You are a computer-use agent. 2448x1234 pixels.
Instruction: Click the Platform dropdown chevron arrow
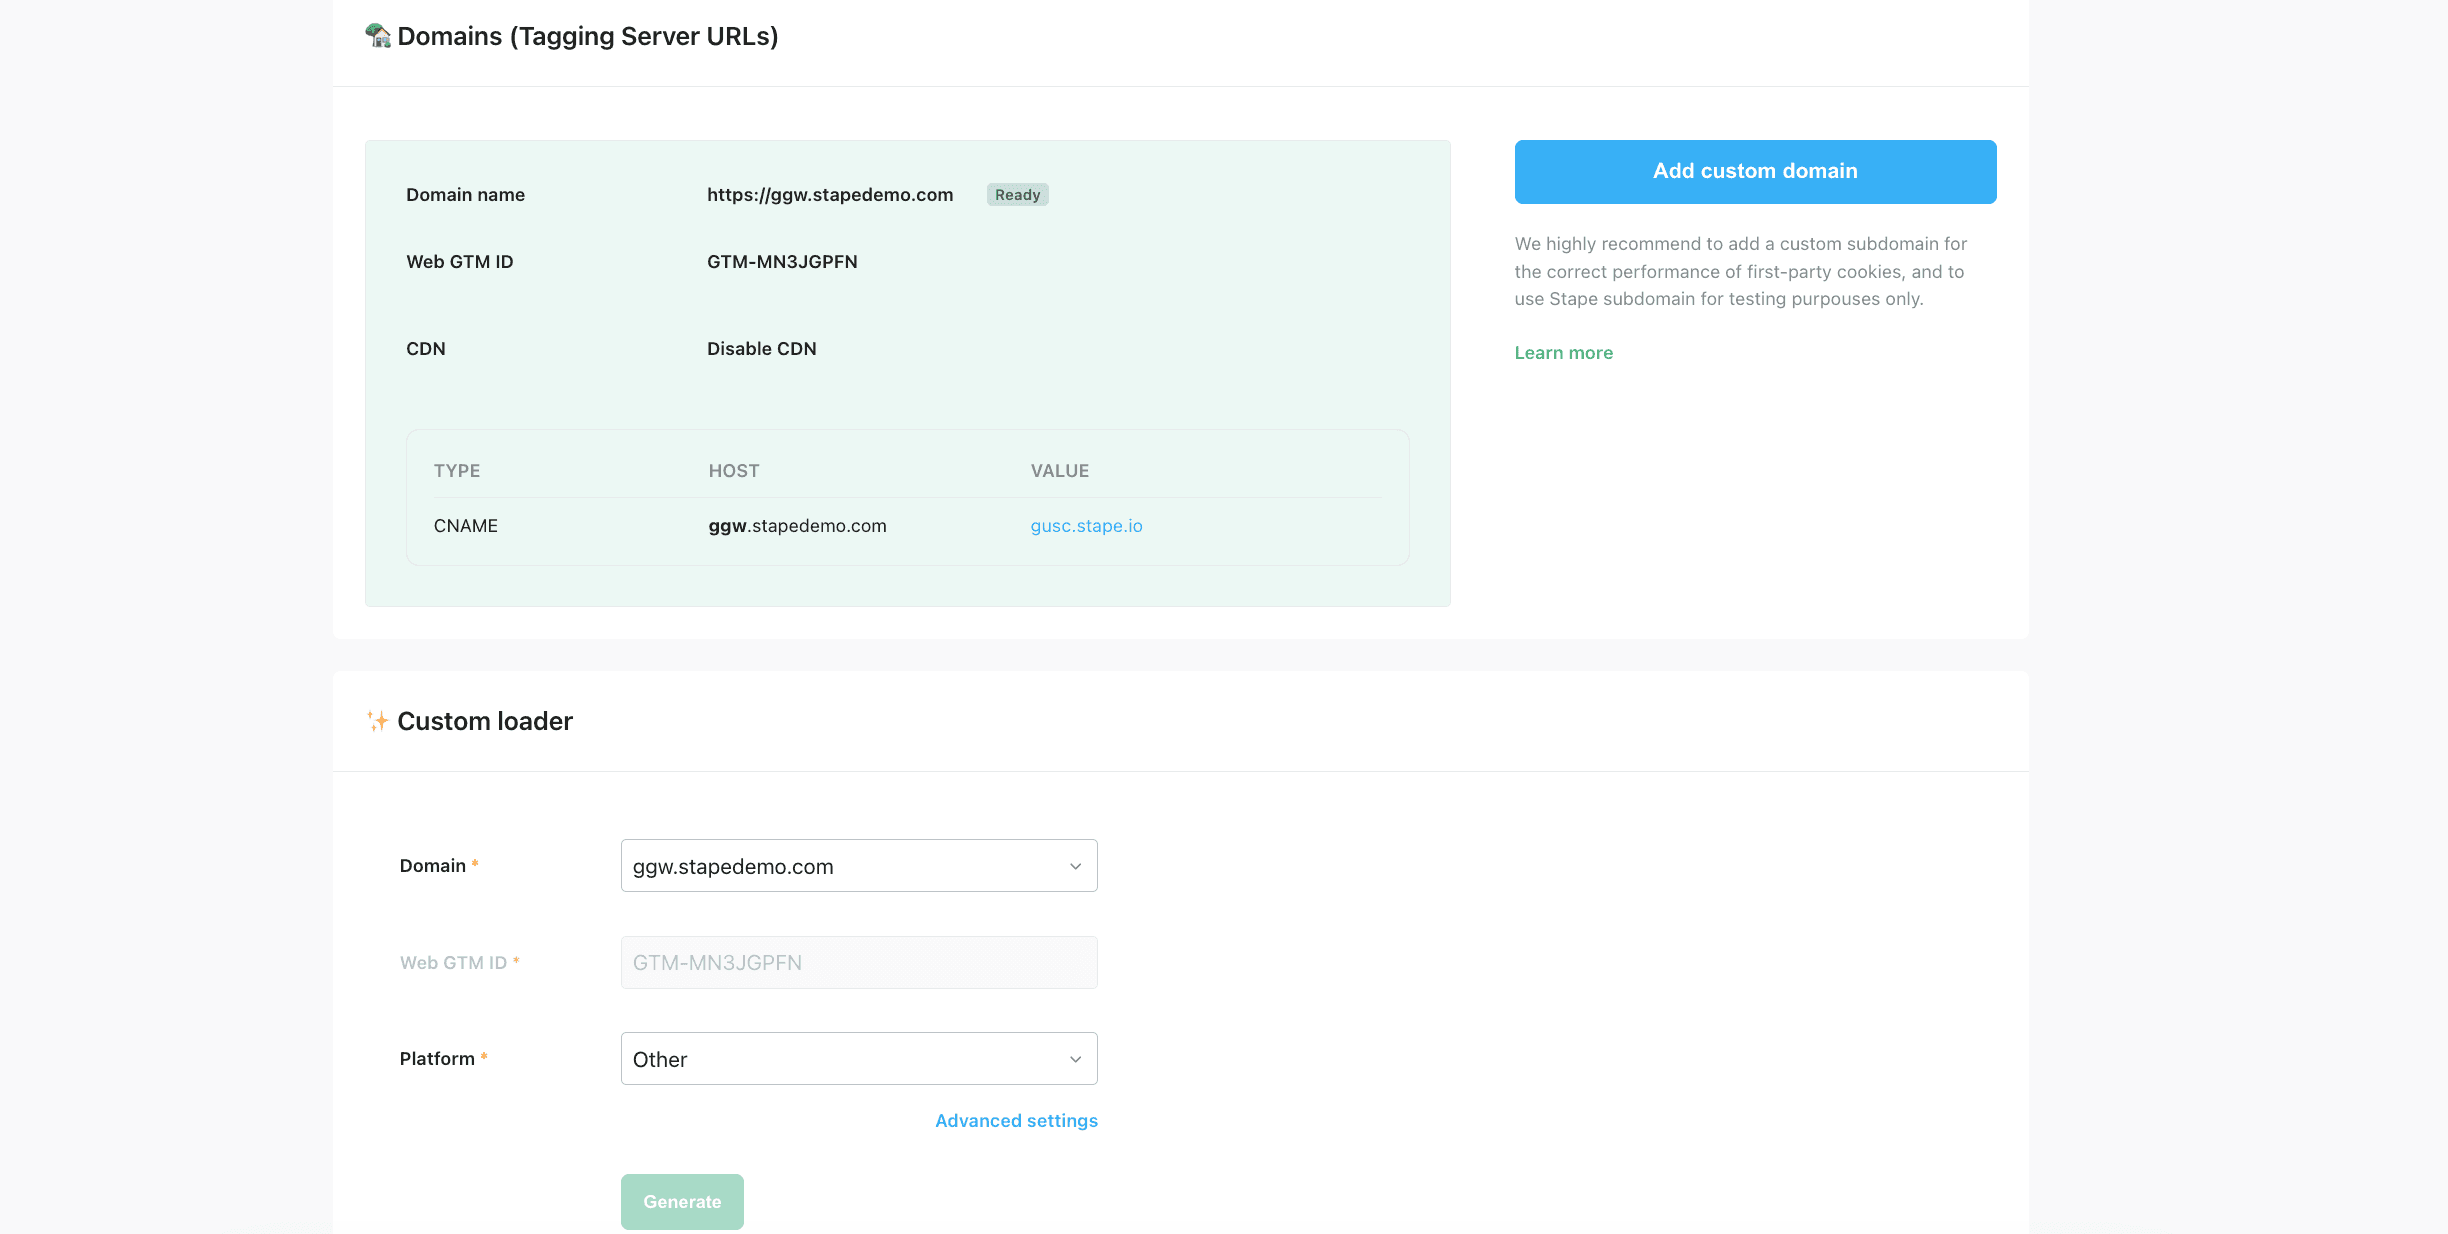pos(1075,1059)
